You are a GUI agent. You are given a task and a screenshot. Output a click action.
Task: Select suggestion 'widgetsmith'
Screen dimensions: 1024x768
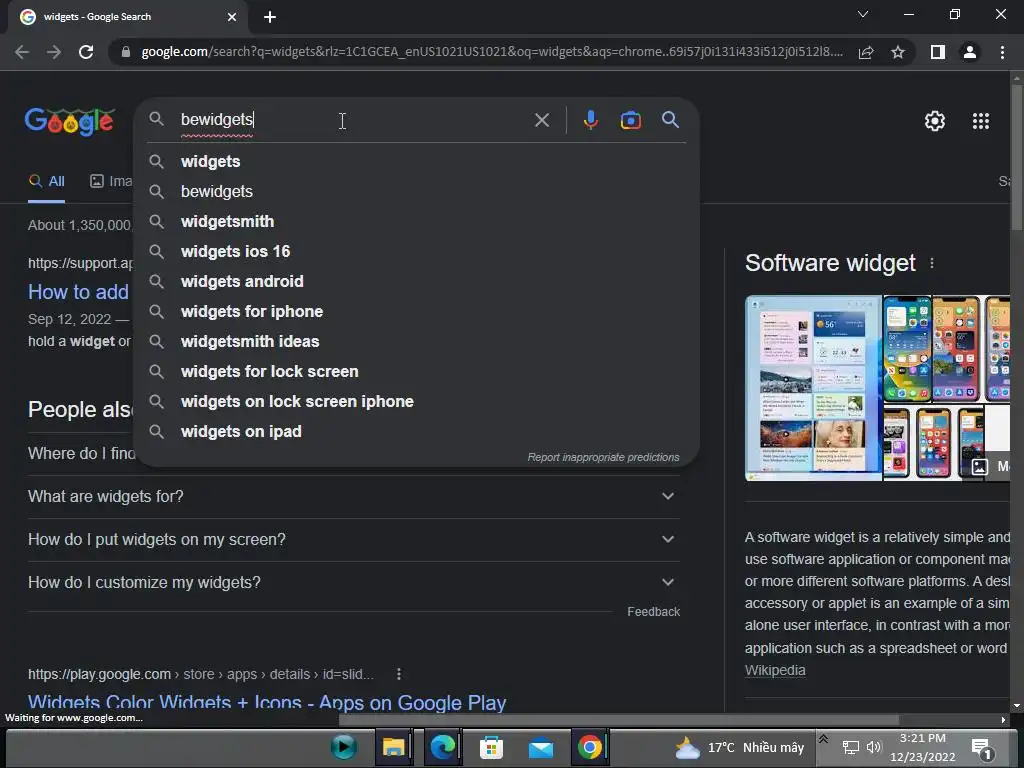416,221
